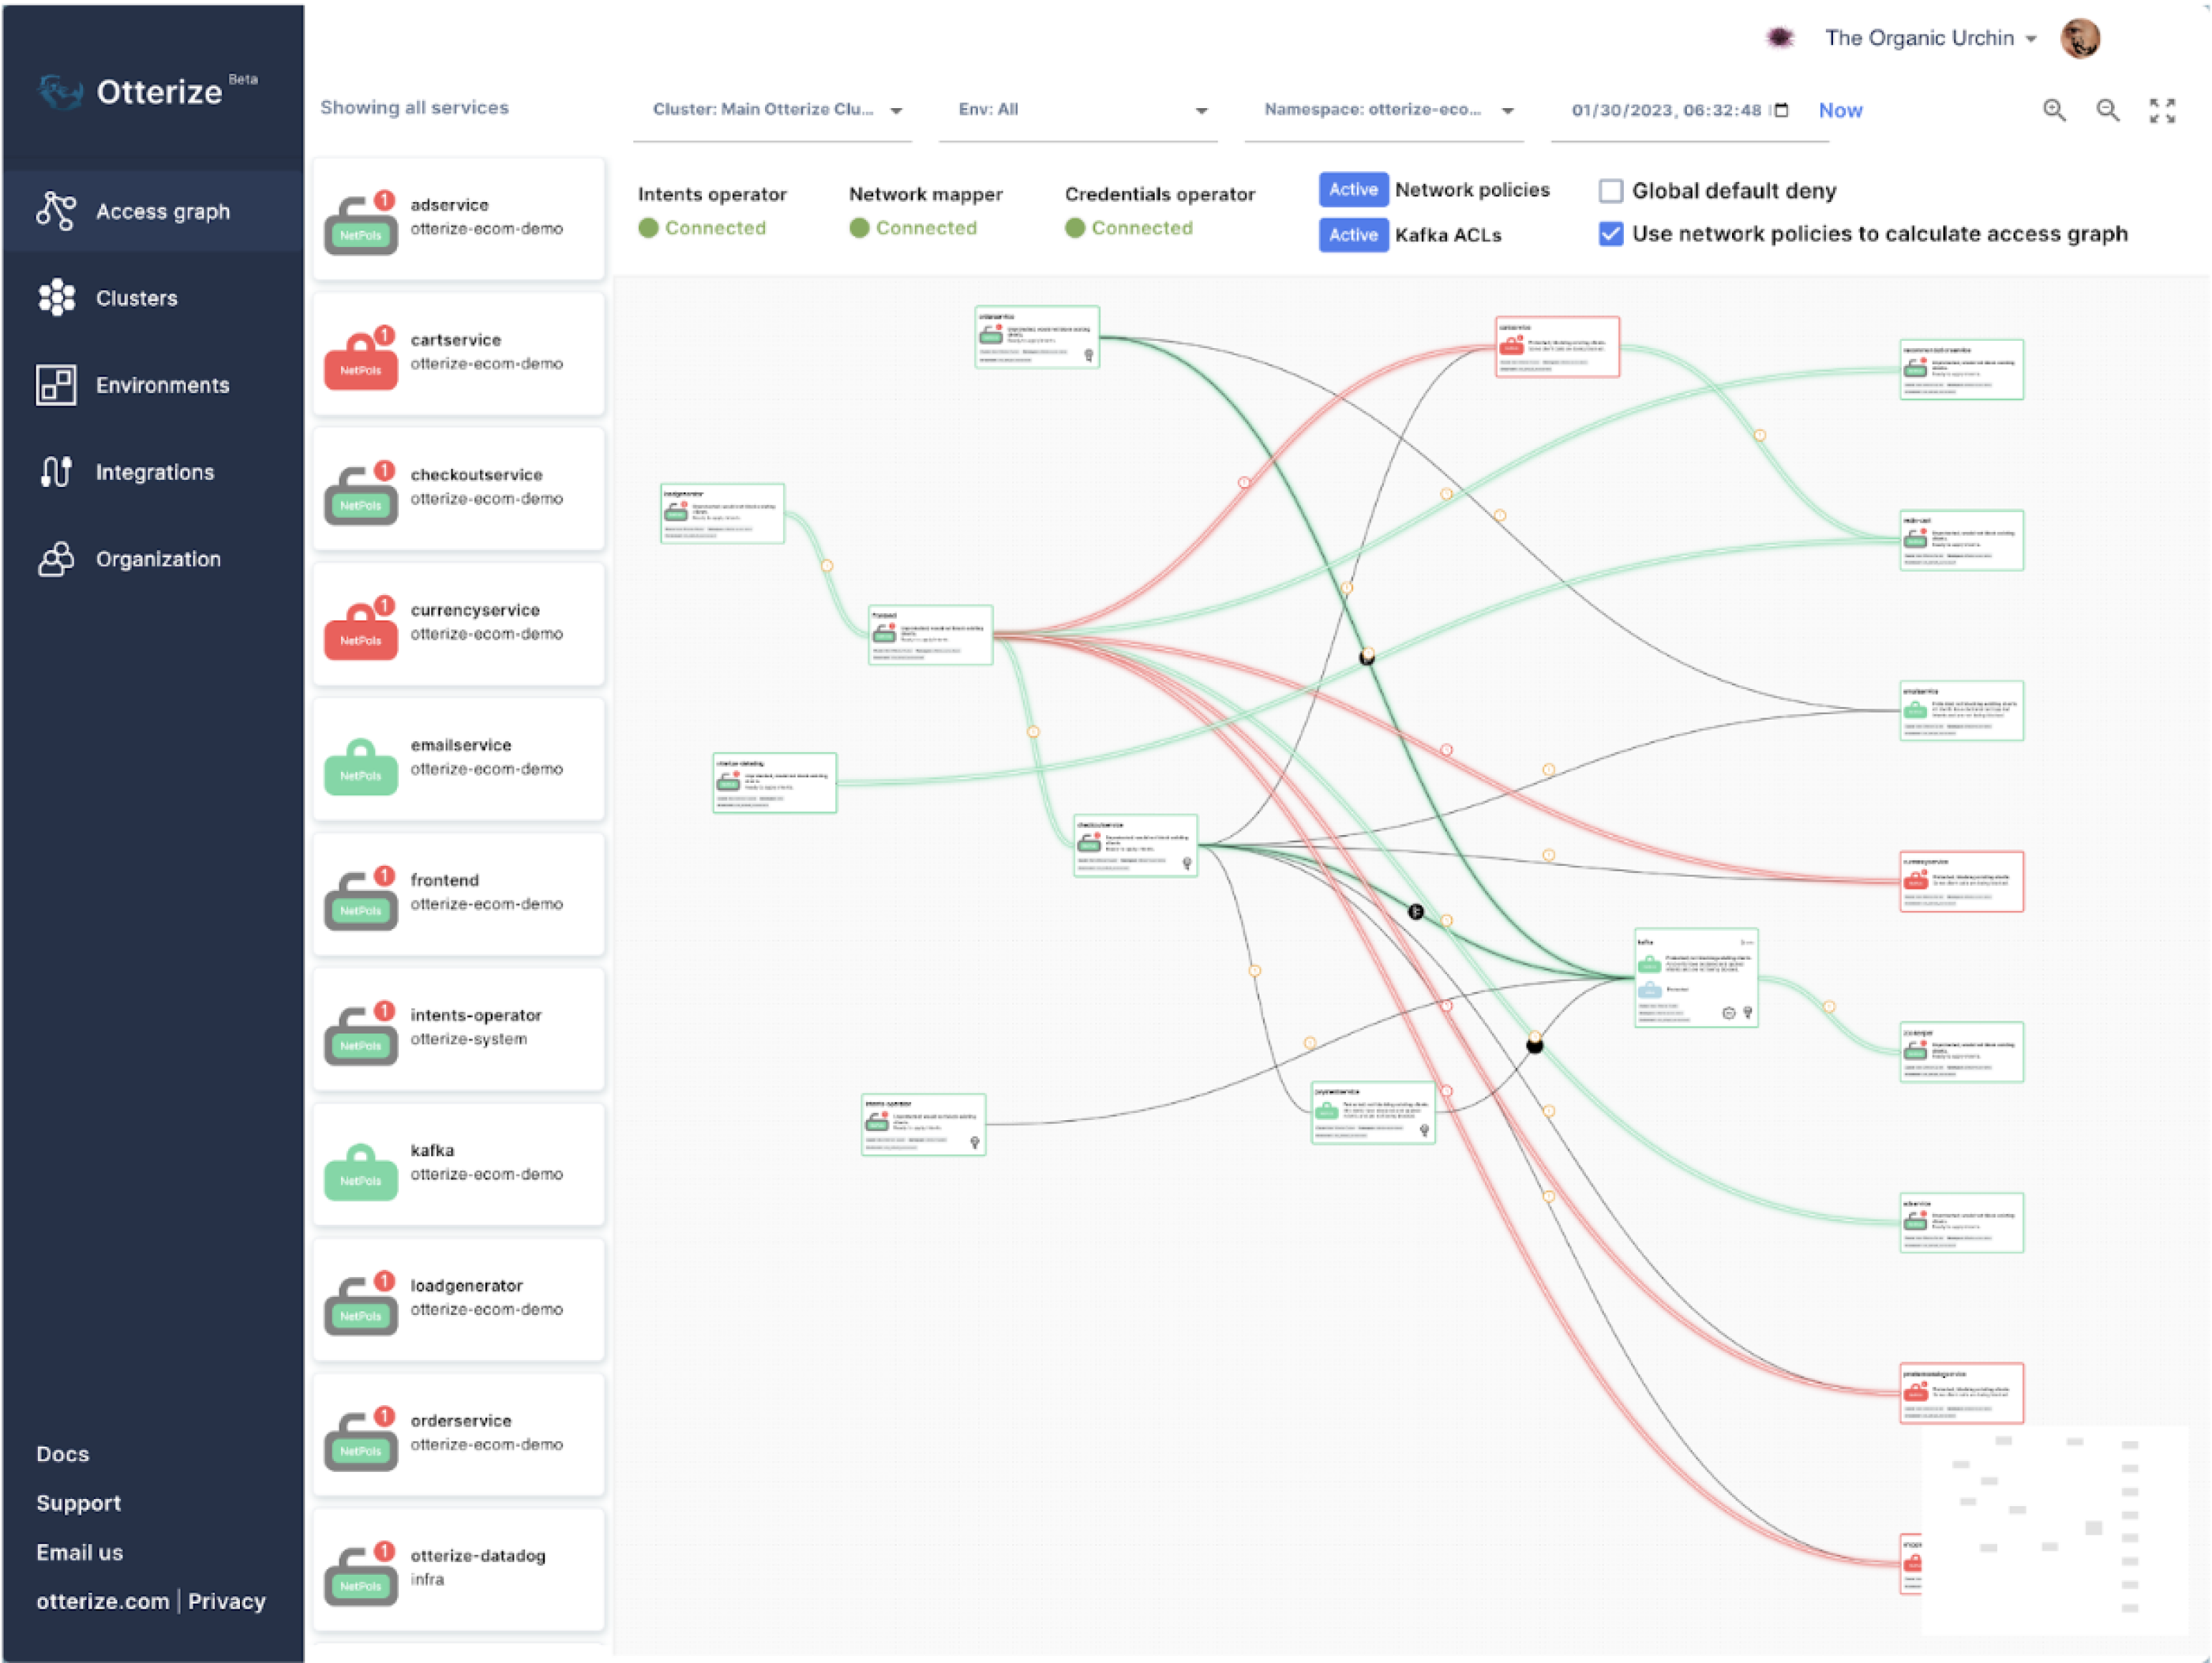Click the 'Showing all services' text
2212x1663 pixels.
414,107
